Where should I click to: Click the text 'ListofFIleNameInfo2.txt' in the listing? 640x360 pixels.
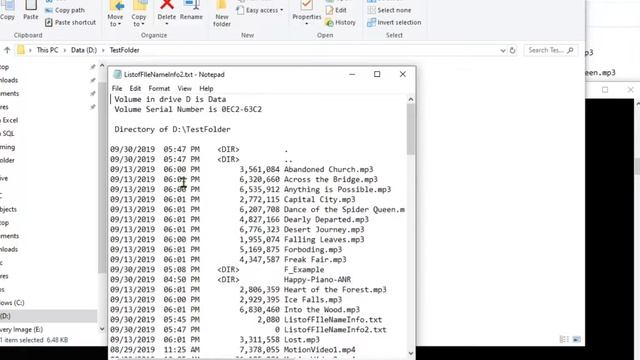tap(335, 329)
